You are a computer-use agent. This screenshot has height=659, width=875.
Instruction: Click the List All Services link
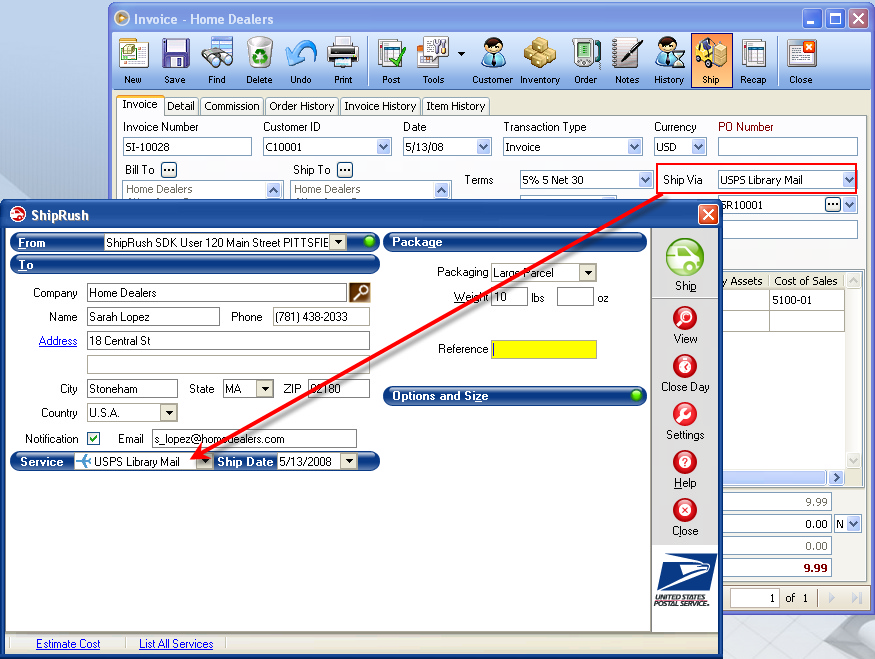coord(176,644)
